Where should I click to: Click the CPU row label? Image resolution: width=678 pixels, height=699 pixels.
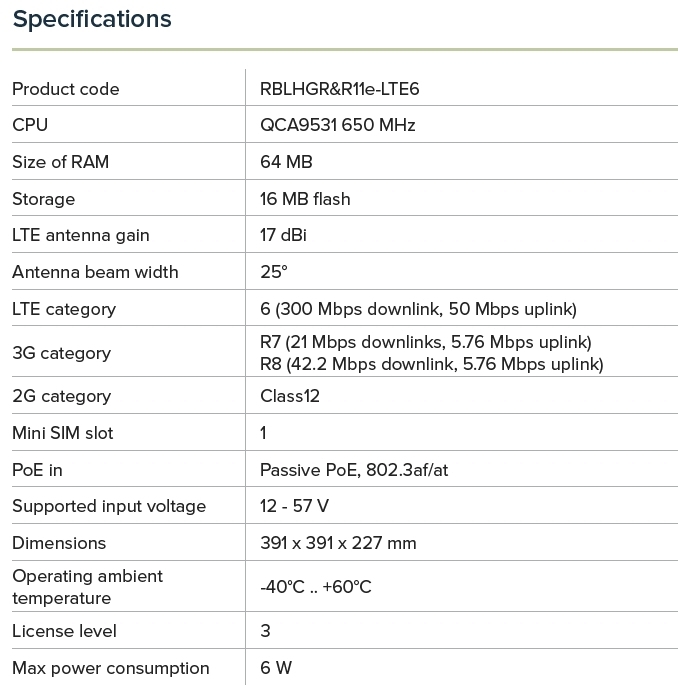point(30,125)
